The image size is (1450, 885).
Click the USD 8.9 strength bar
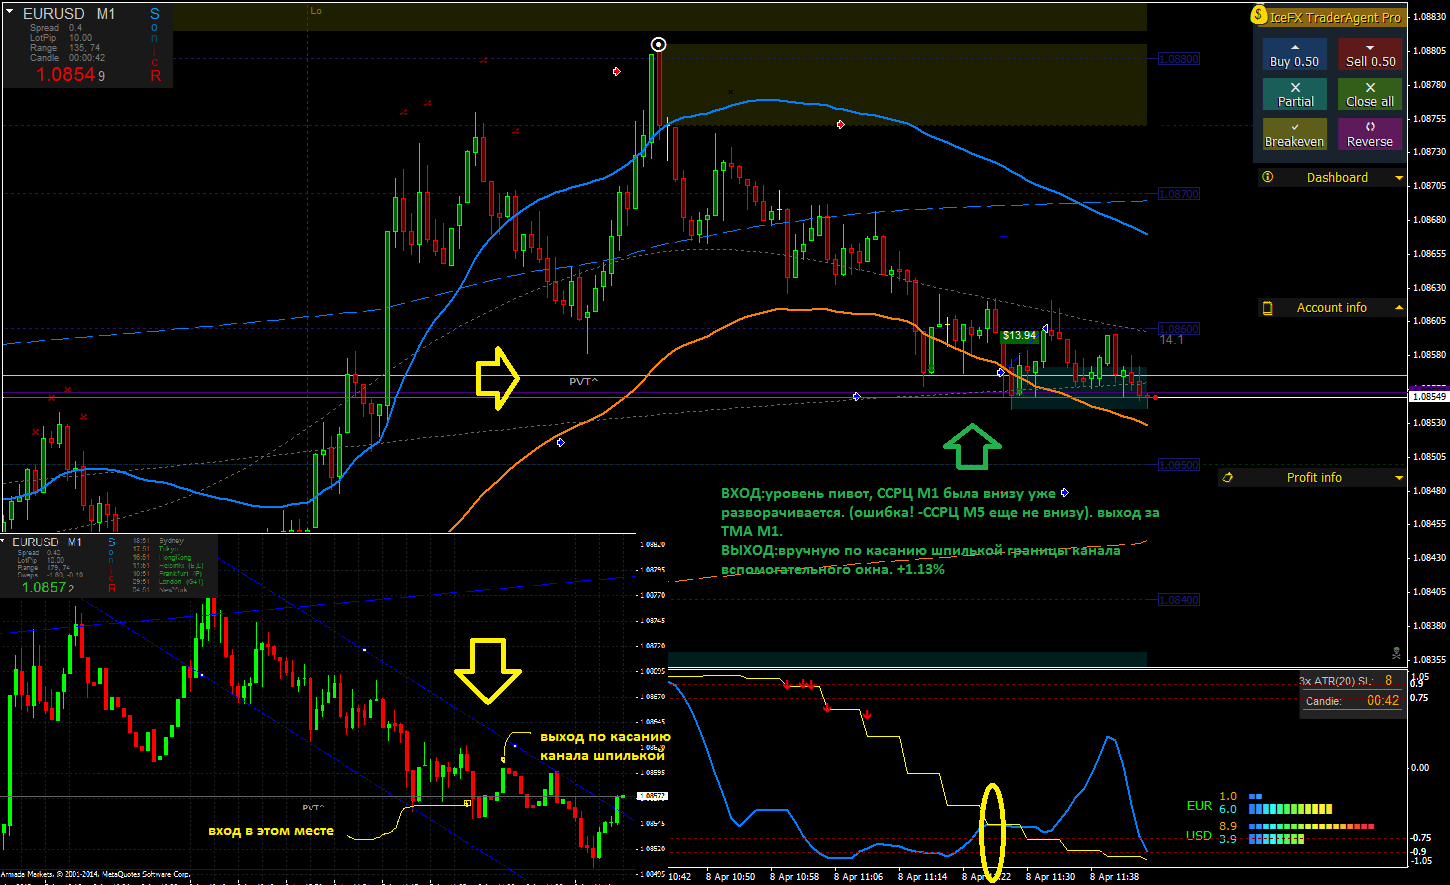click(x=1312, y=827)
